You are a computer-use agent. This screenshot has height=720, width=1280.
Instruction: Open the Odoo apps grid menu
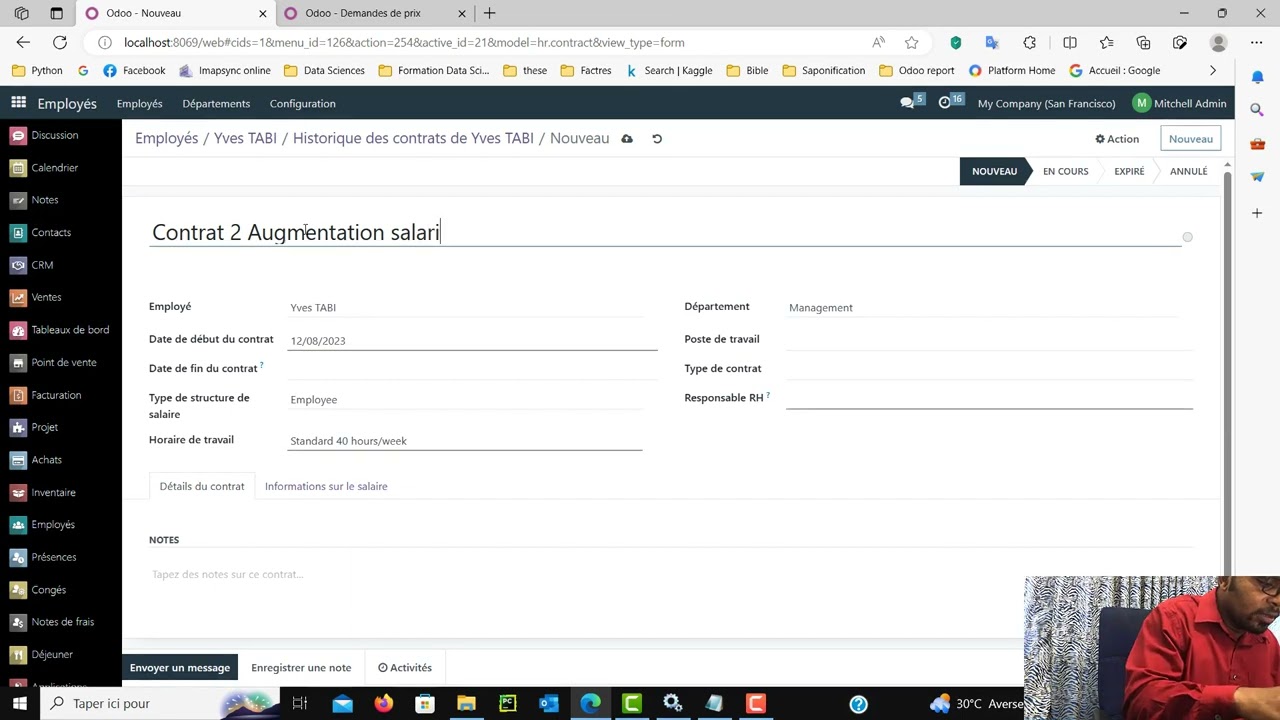pyautogui.click(x=19, y=103)
